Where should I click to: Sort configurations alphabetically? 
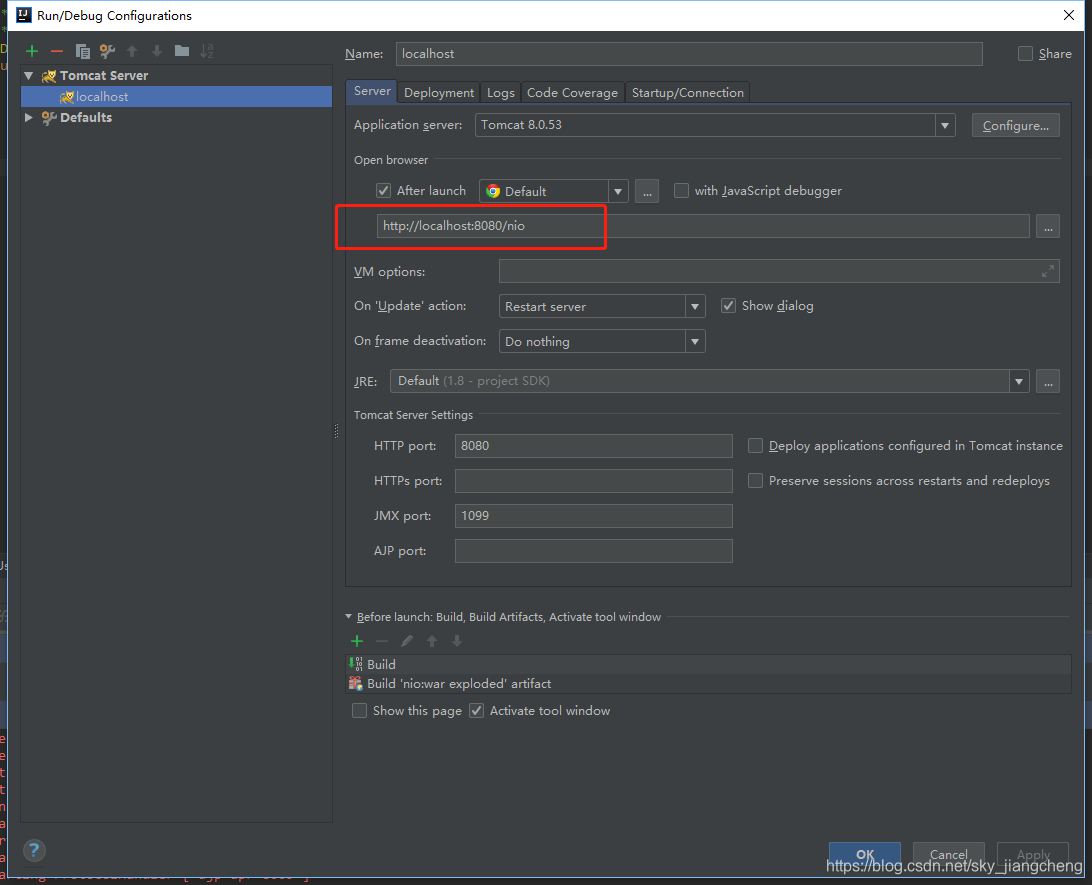tap(207, 51)
